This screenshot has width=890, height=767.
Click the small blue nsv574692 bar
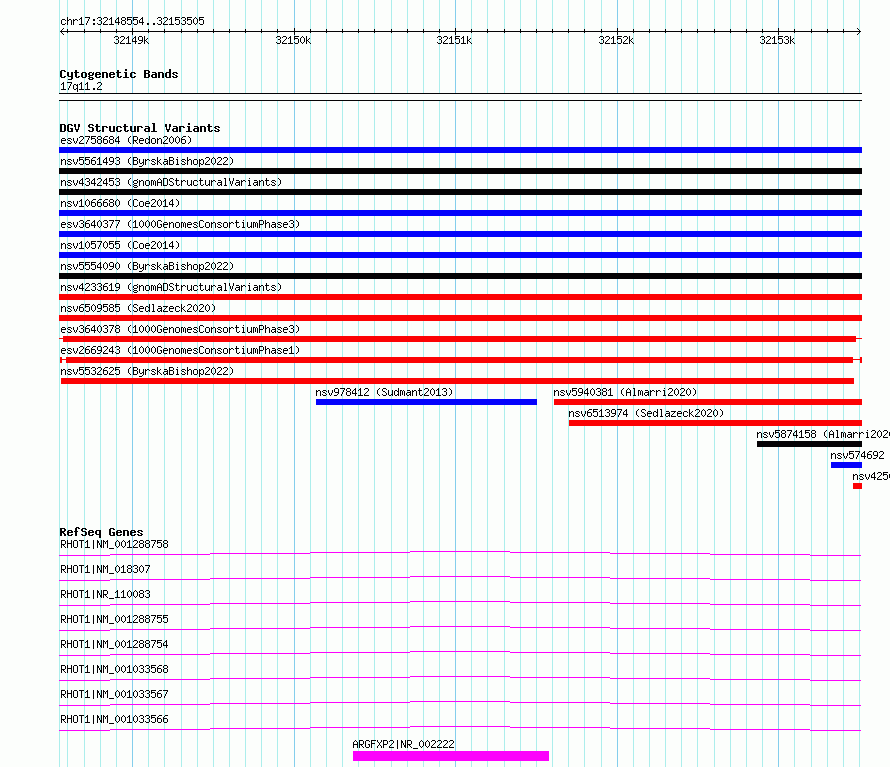pos(846,465)
